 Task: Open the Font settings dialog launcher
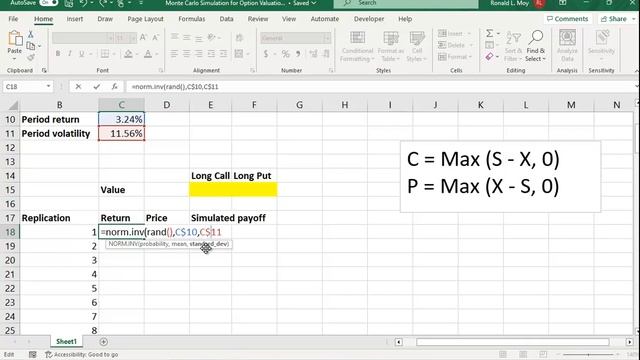(161, 70)
